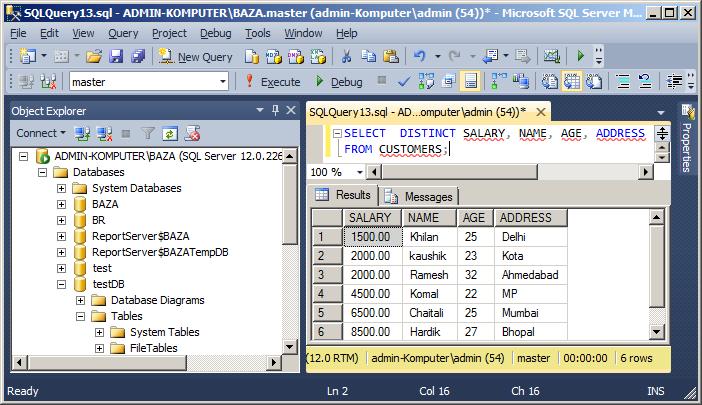
Task: Expand the System Databases node
Action: click(x=61, y=188)
